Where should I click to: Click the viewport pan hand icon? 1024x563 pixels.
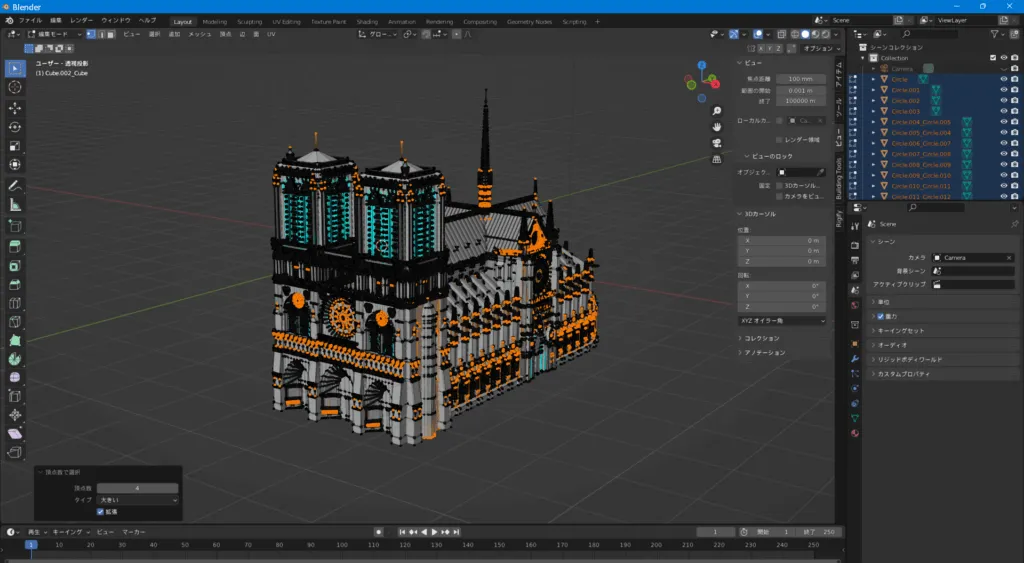[x=716, y=127]
